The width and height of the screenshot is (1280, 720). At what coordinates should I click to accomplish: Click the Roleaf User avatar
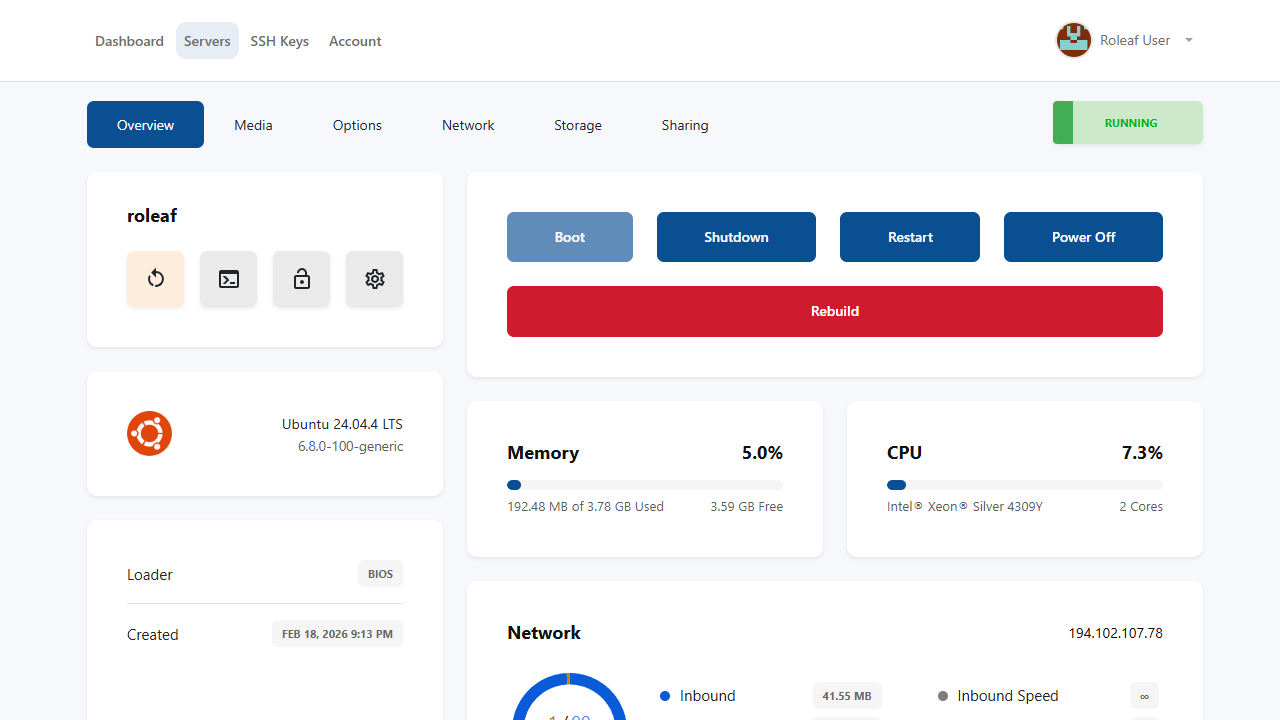(1073, 40)
